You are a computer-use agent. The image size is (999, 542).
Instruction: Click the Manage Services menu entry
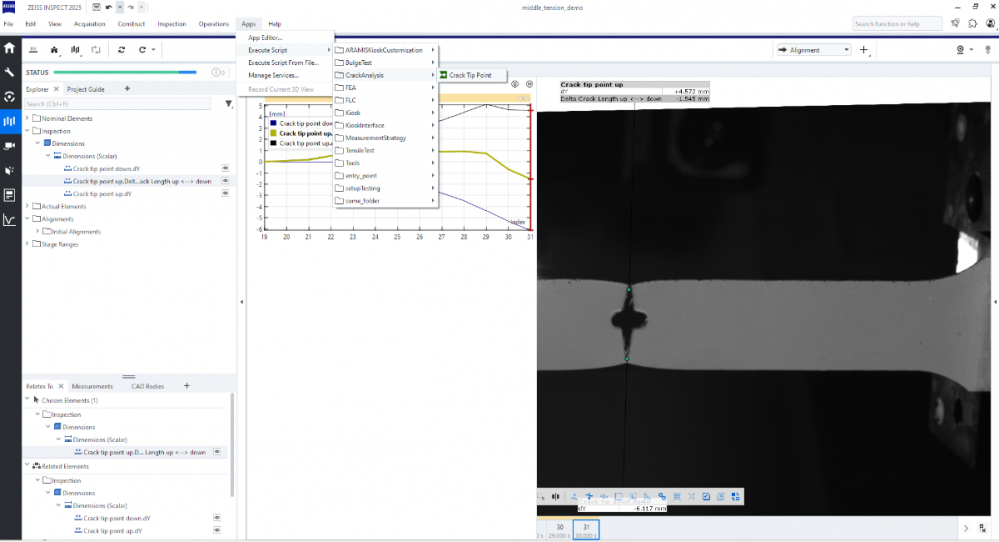tap(273, 75)
